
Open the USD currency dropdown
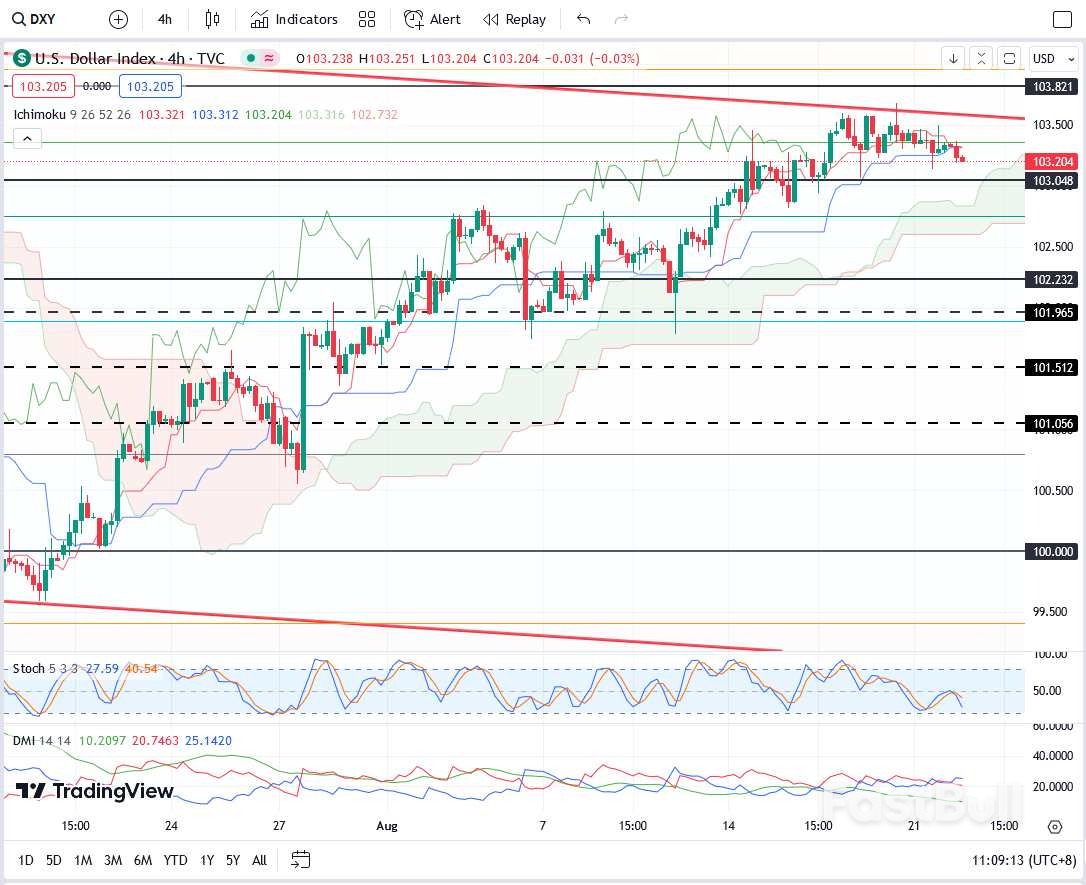click(1052, 59)
